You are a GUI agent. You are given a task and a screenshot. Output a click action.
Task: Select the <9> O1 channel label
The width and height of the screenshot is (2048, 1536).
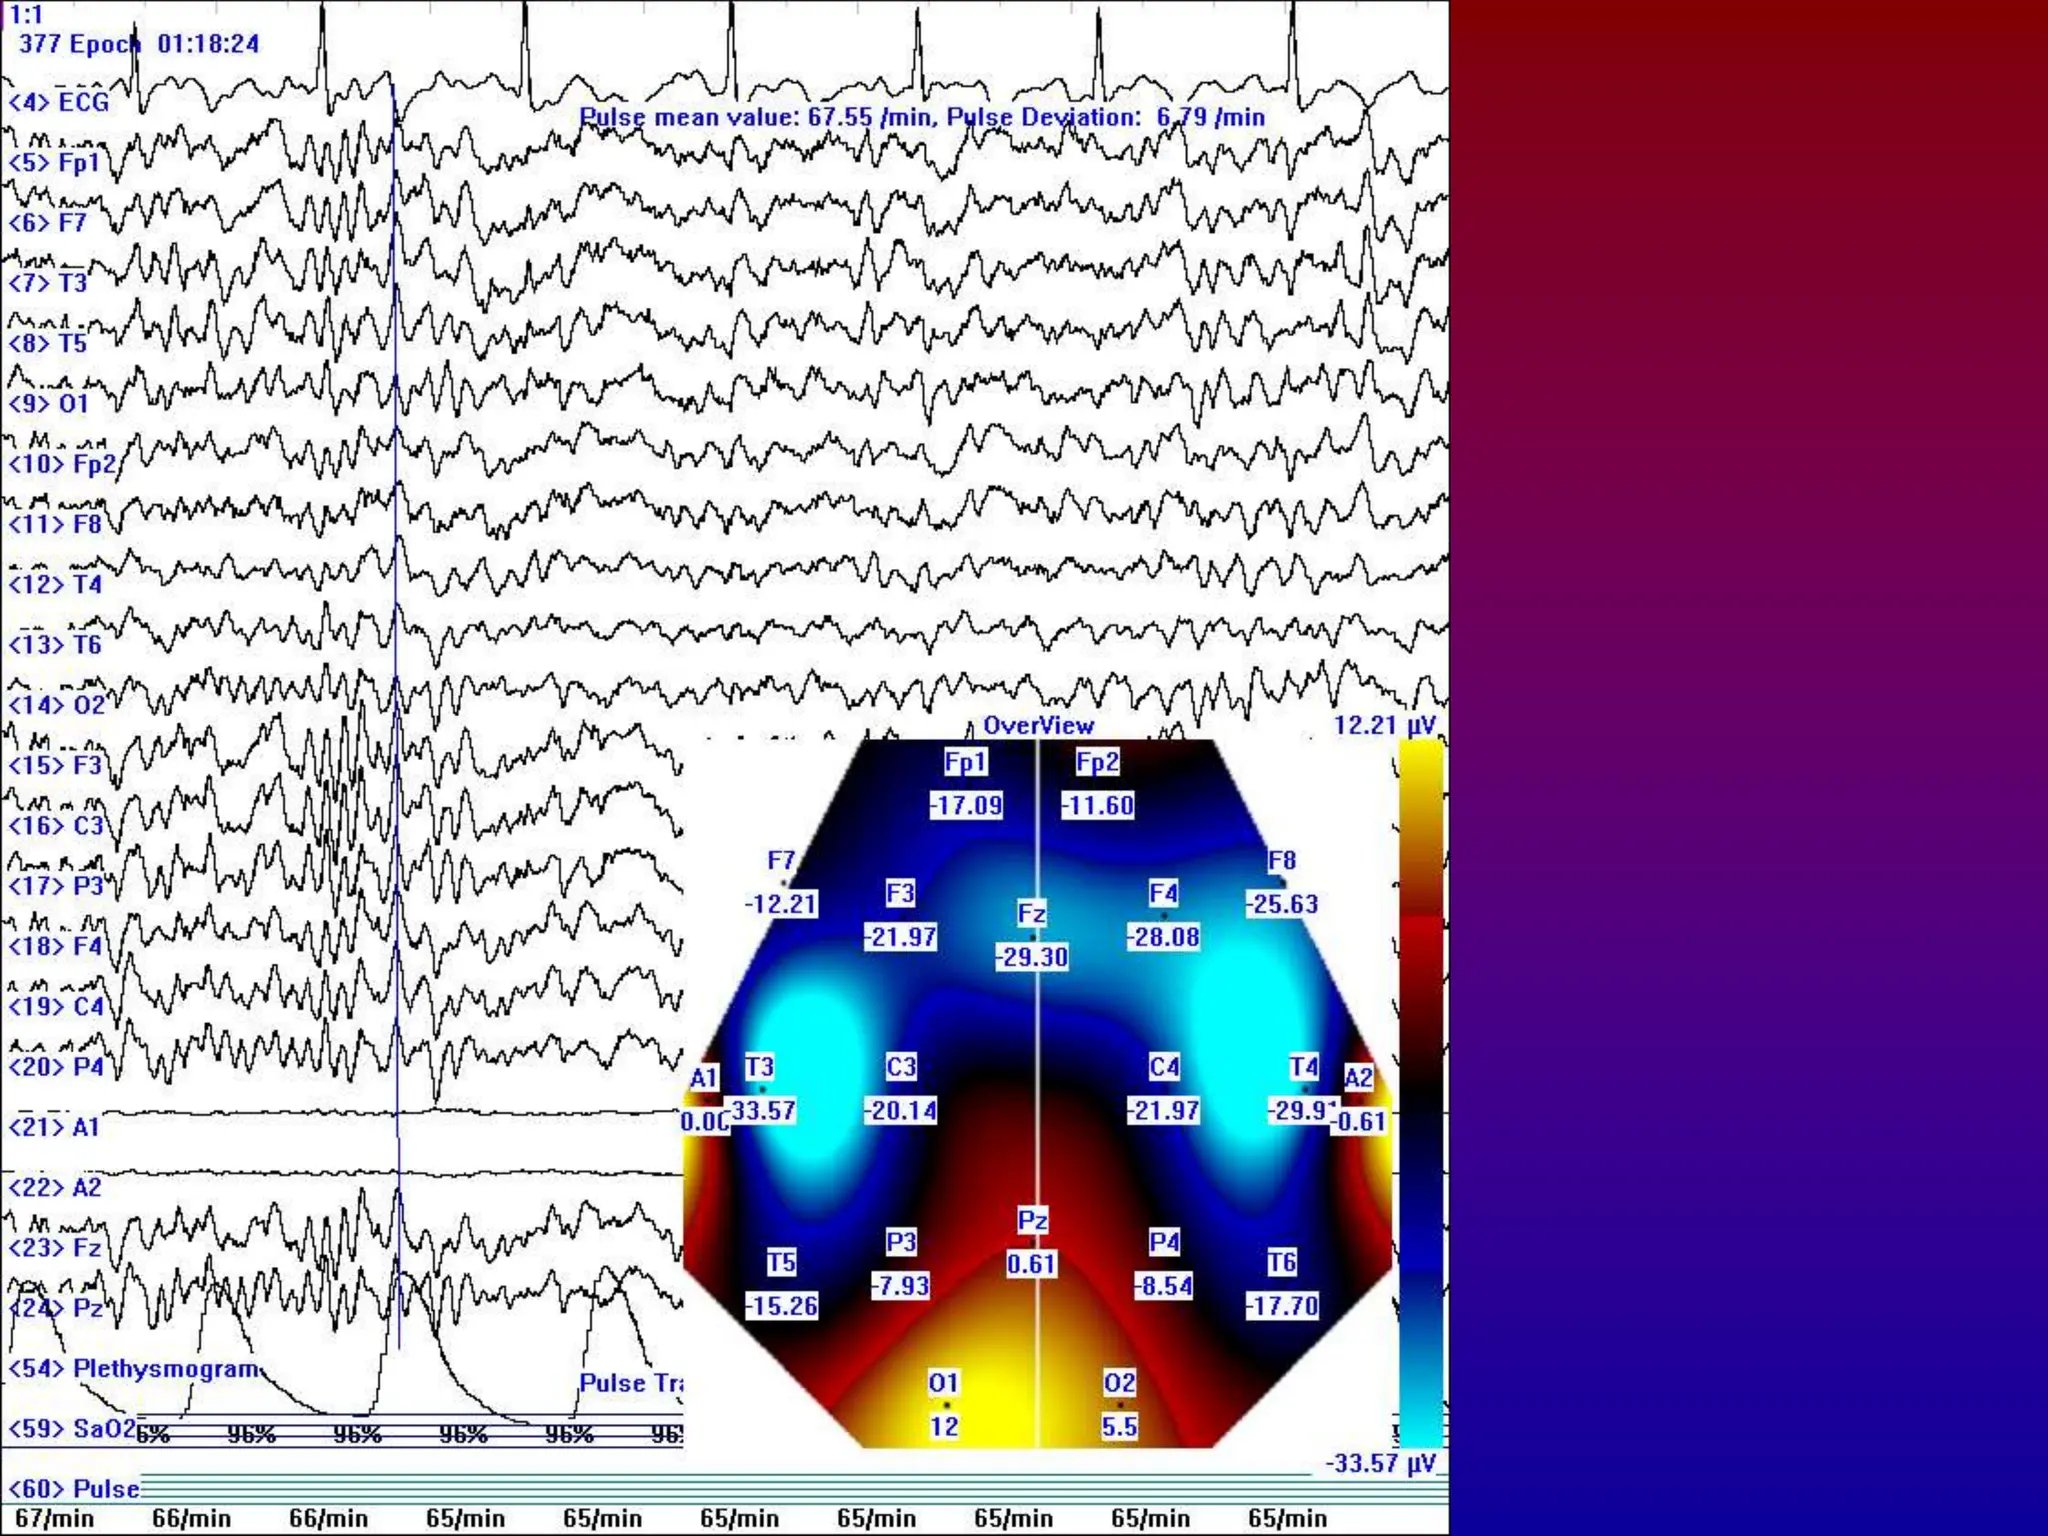(49, 403)
